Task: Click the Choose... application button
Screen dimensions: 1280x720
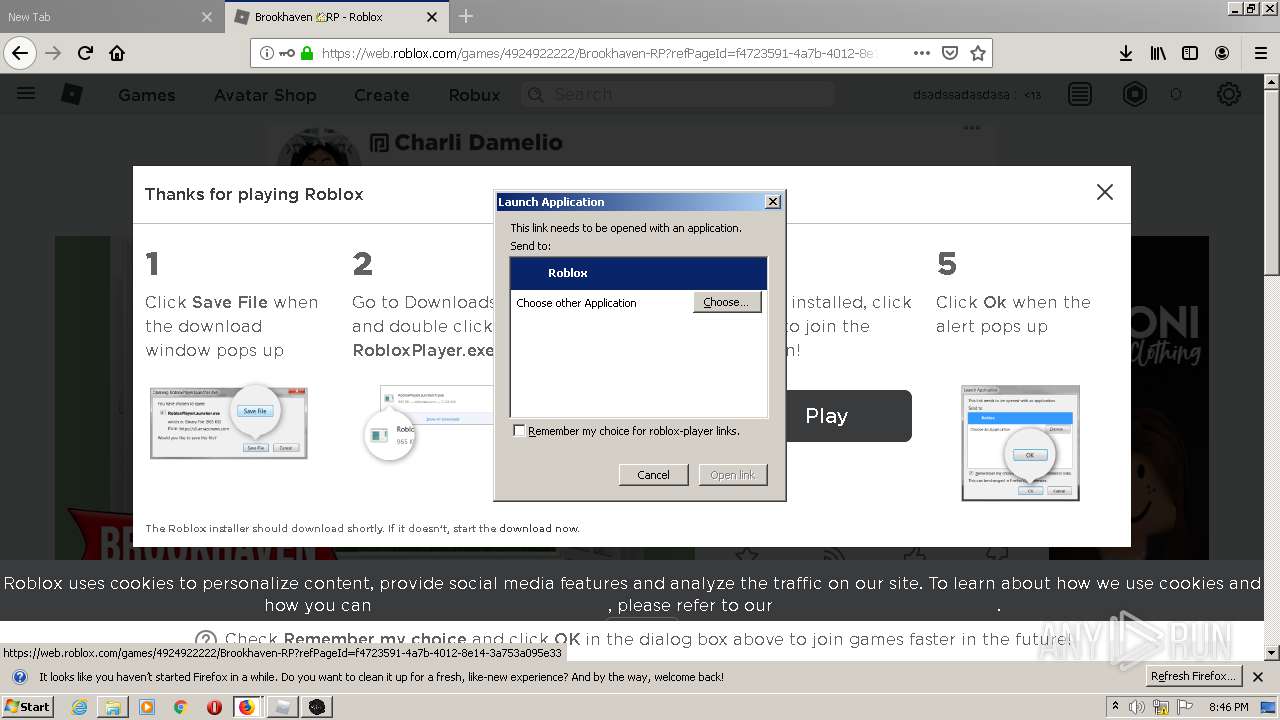Action: coord(727,302)
